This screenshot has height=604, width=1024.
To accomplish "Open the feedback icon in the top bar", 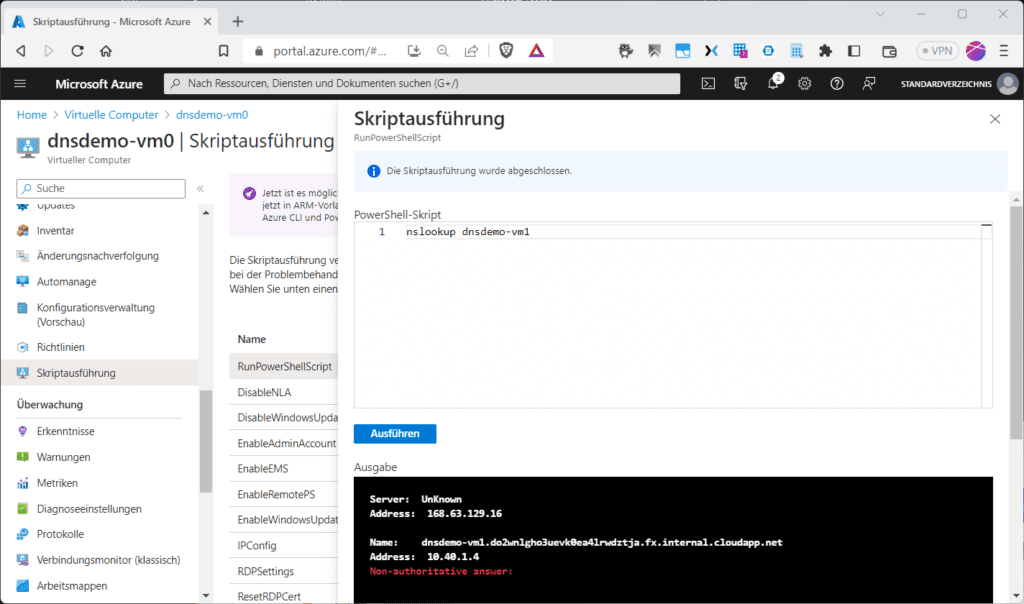I will (869, 84).
